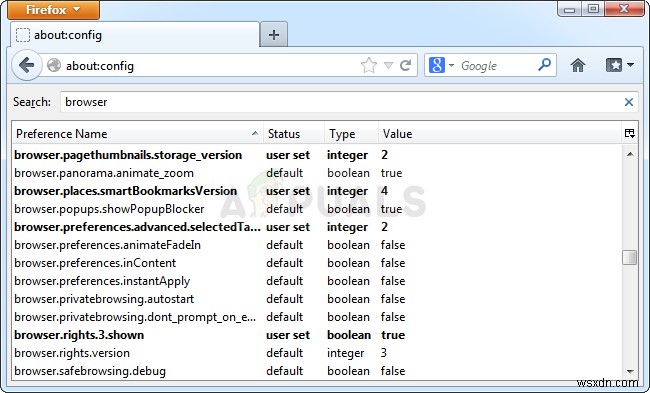This screenshot has width=650, height=393.
Task: Clear the preference search with X
Action: tap(628, 102)
